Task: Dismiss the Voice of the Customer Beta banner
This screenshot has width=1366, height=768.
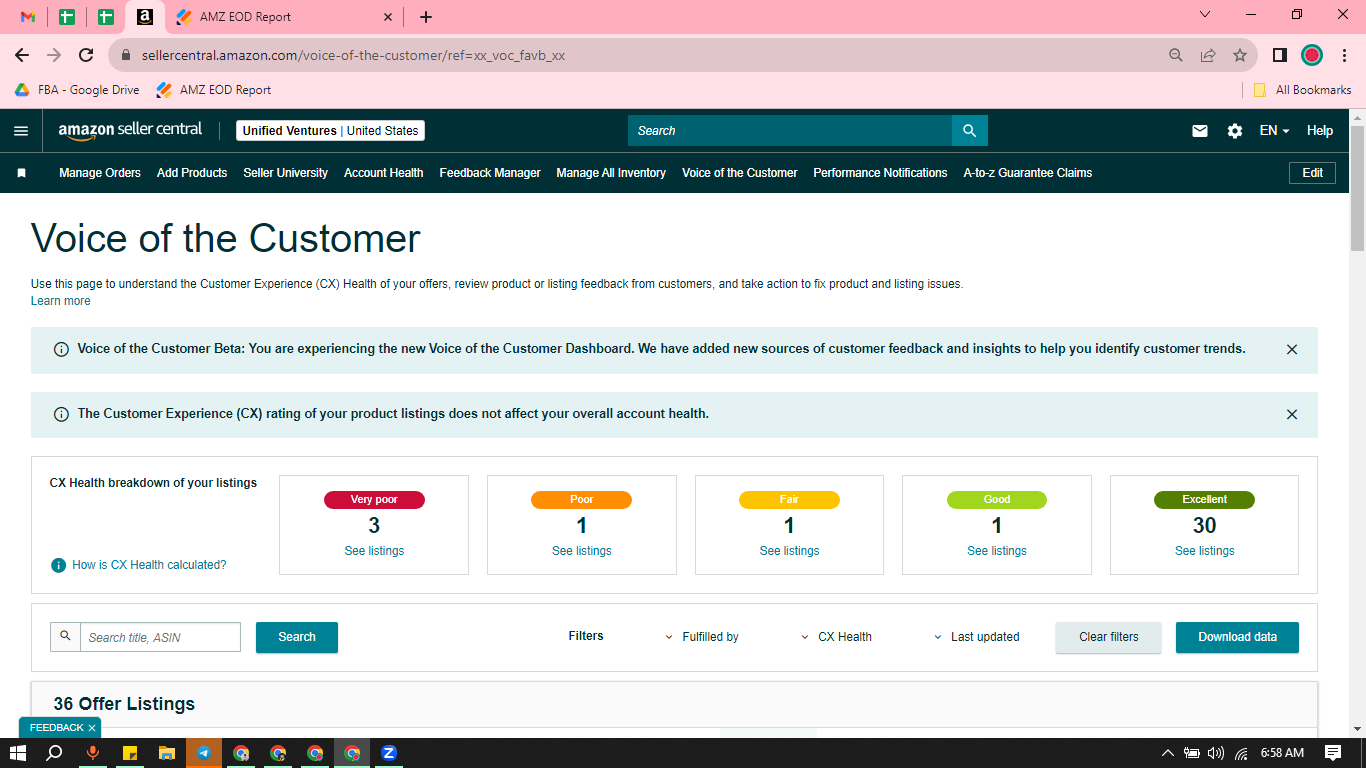Action: point(1292,350)
